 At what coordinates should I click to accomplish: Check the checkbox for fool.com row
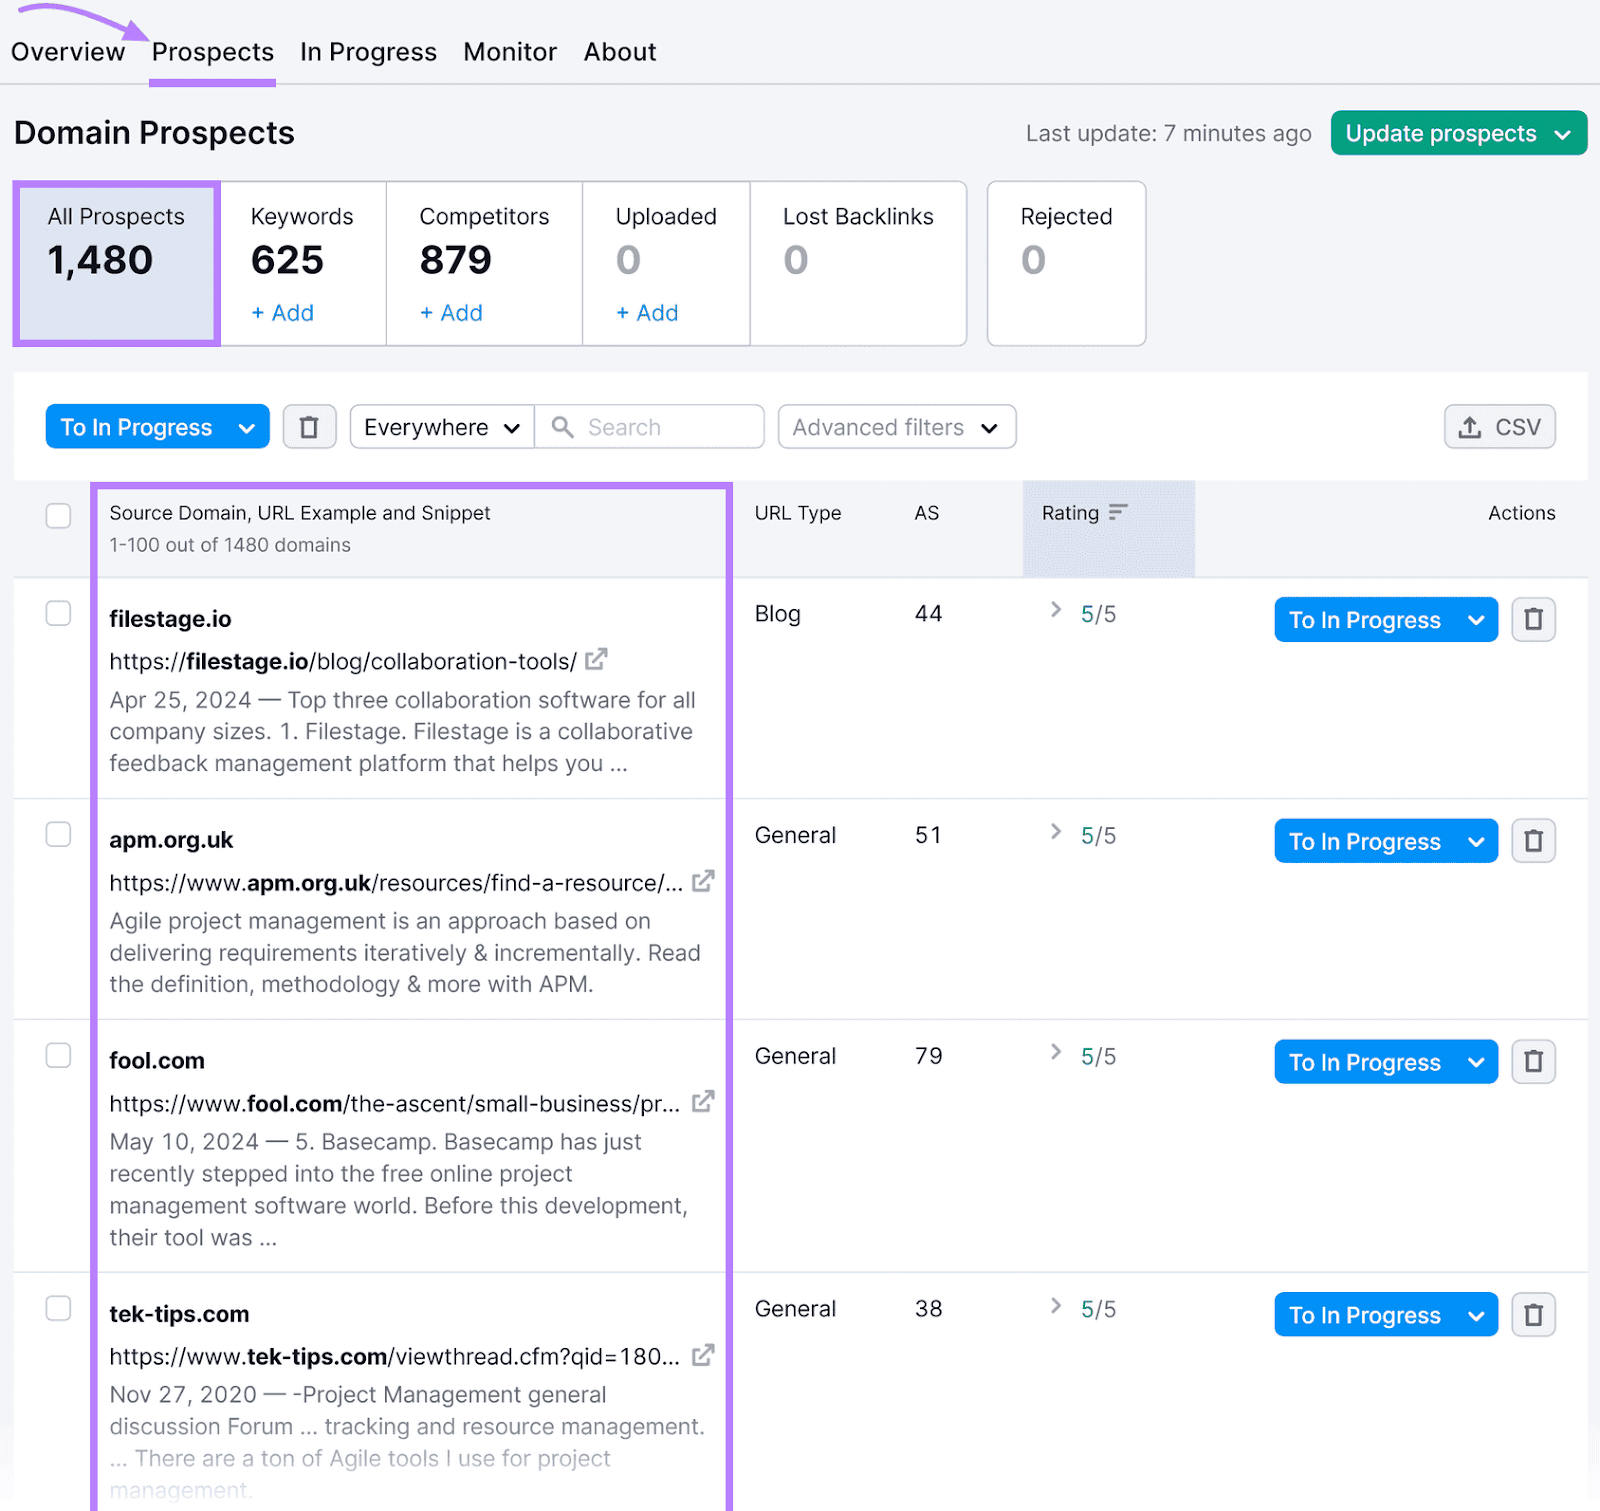click(x=58, y=1055)
